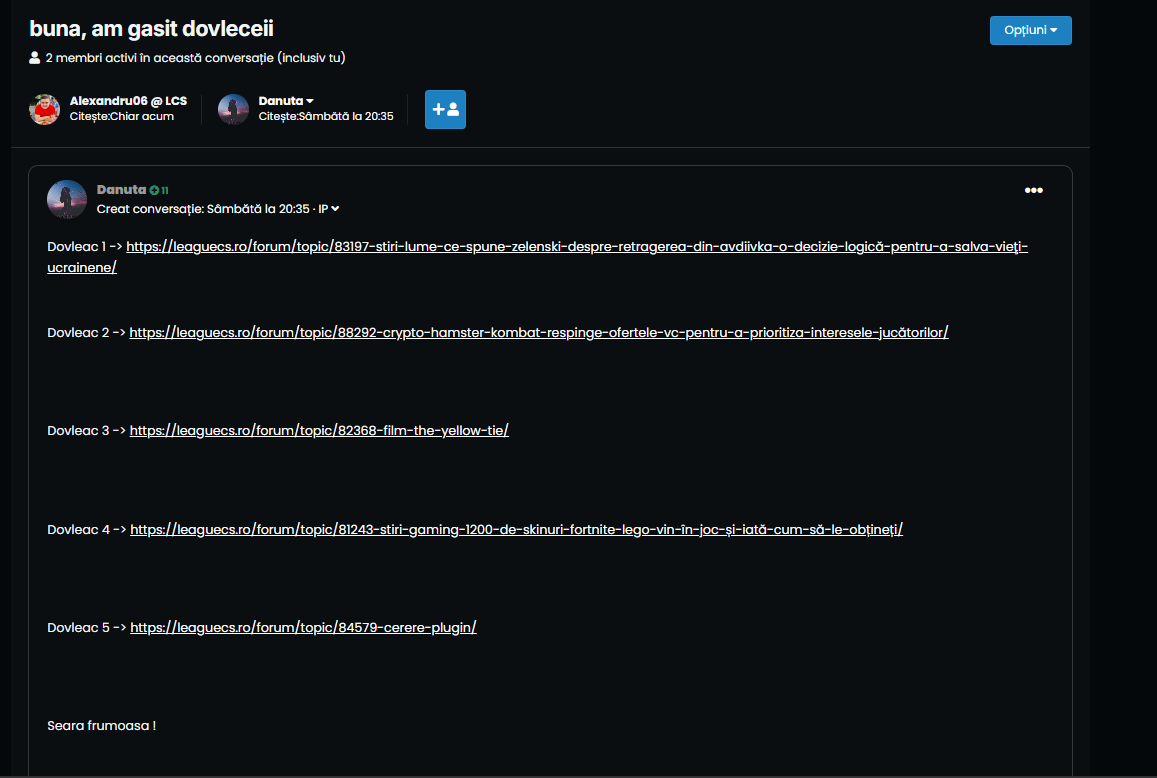Open the Dovleac 1 zelenski topic link
Viewport: 1157px width, 778px height.
(537, 257)
